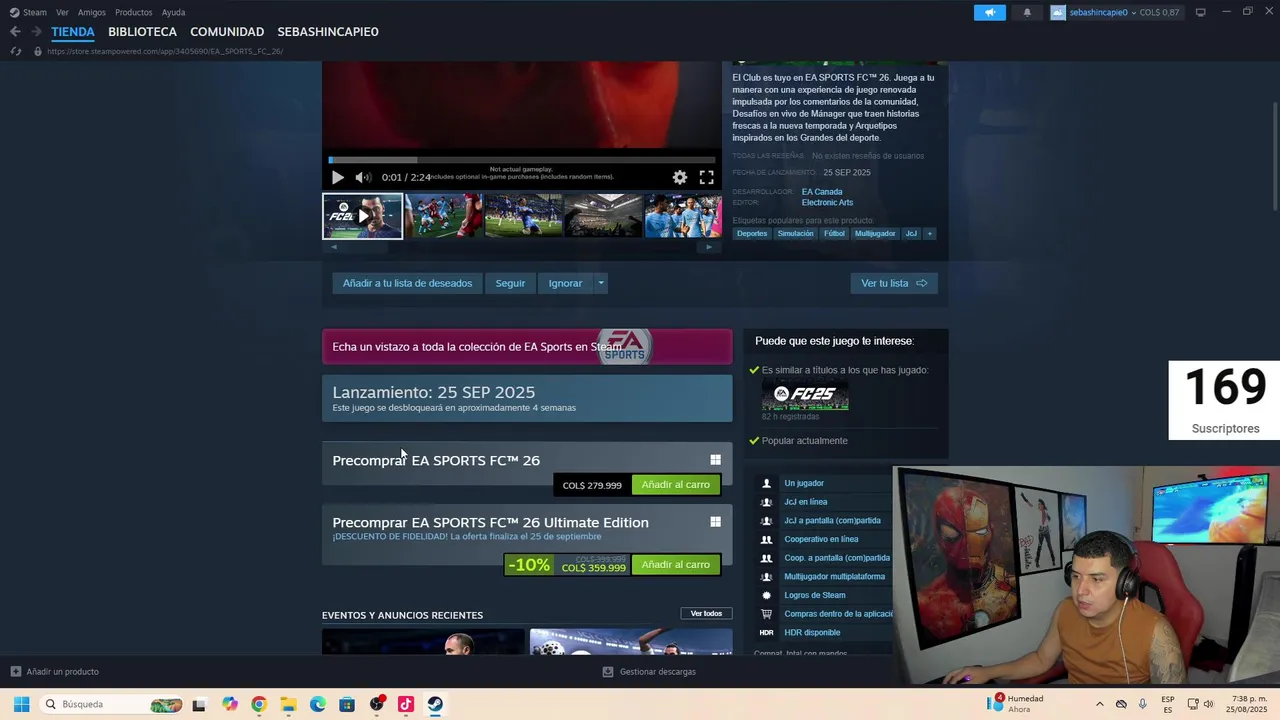1280x720 pixels.
Task: Expand more tags with plus button
Action: (930, 234)
